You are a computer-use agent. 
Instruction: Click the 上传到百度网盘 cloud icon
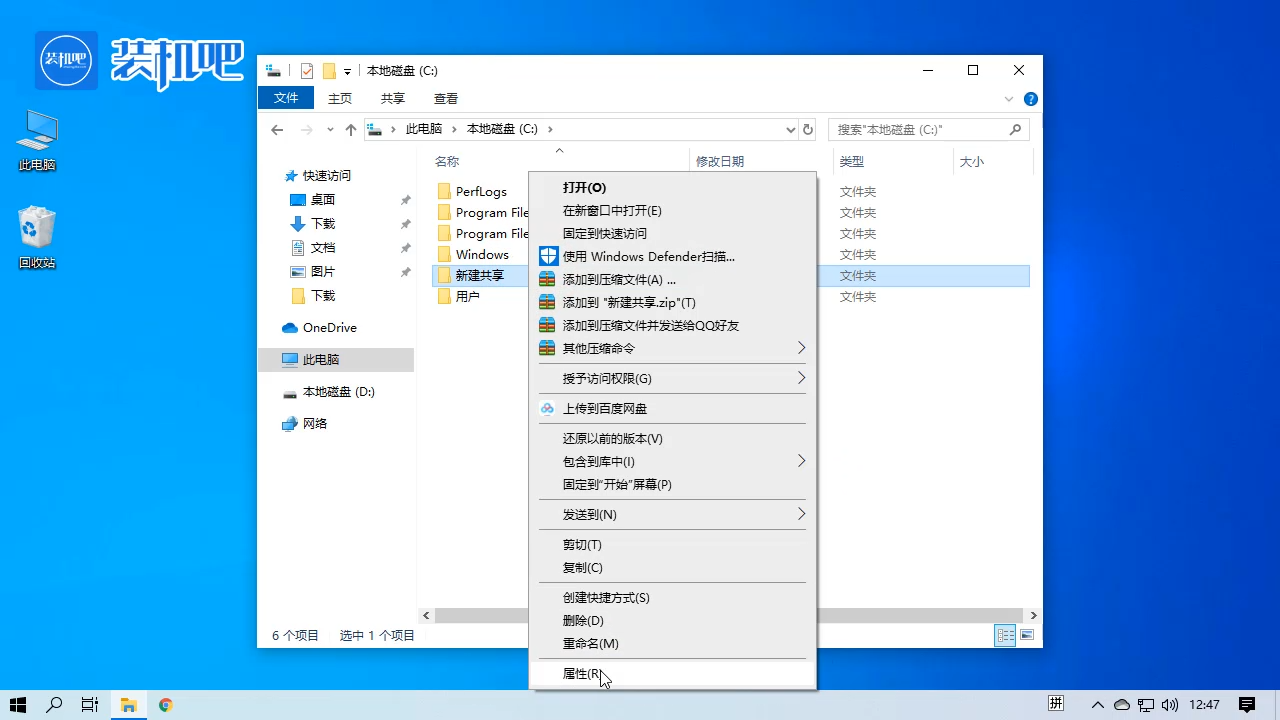pyautogui.click(x=547, y=408)
